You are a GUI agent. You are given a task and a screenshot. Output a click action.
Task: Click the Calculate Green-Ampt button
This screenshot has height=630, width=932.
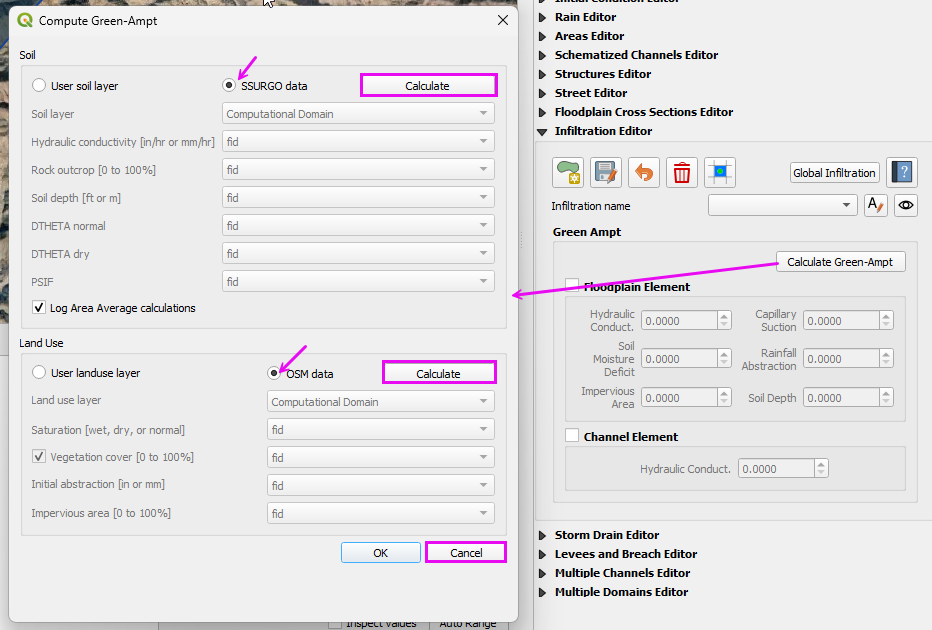(x=840, y=262)
